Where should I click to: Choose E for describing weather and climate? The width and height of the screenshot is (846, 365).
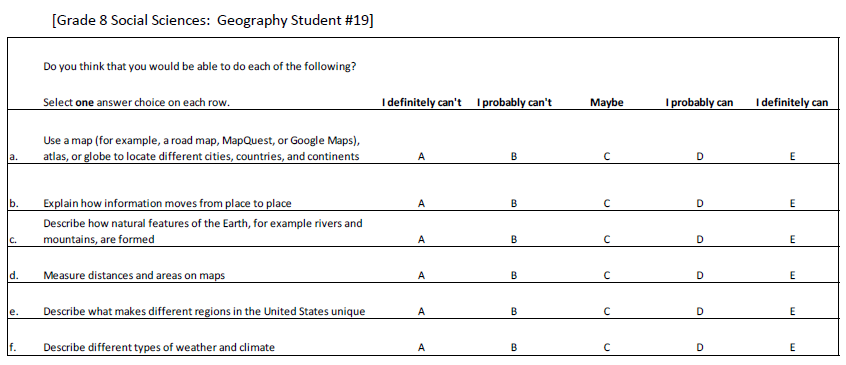pos(792,348)
